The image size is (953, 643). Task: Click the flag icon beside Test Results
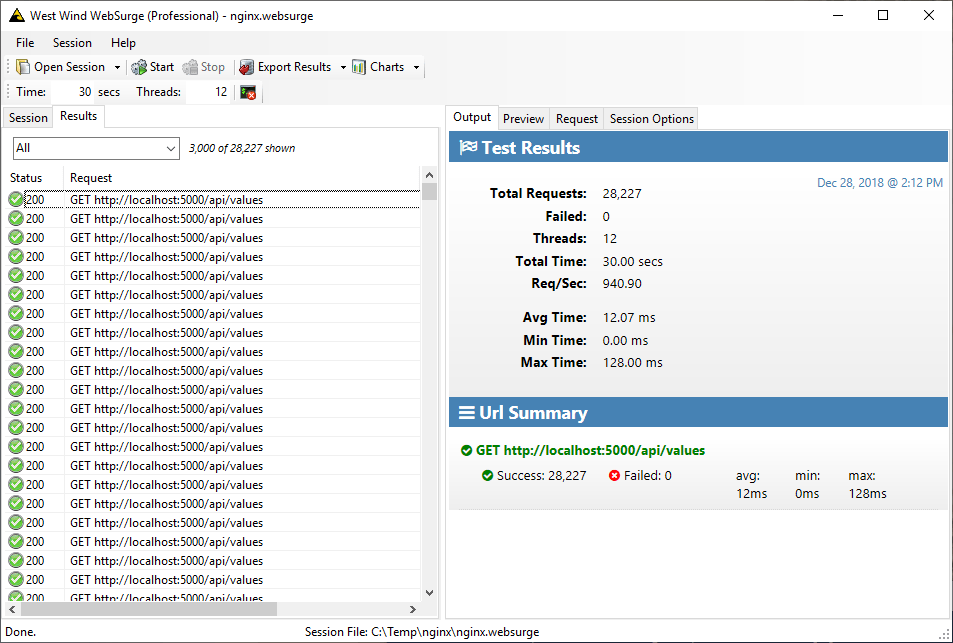pos(468,148)
